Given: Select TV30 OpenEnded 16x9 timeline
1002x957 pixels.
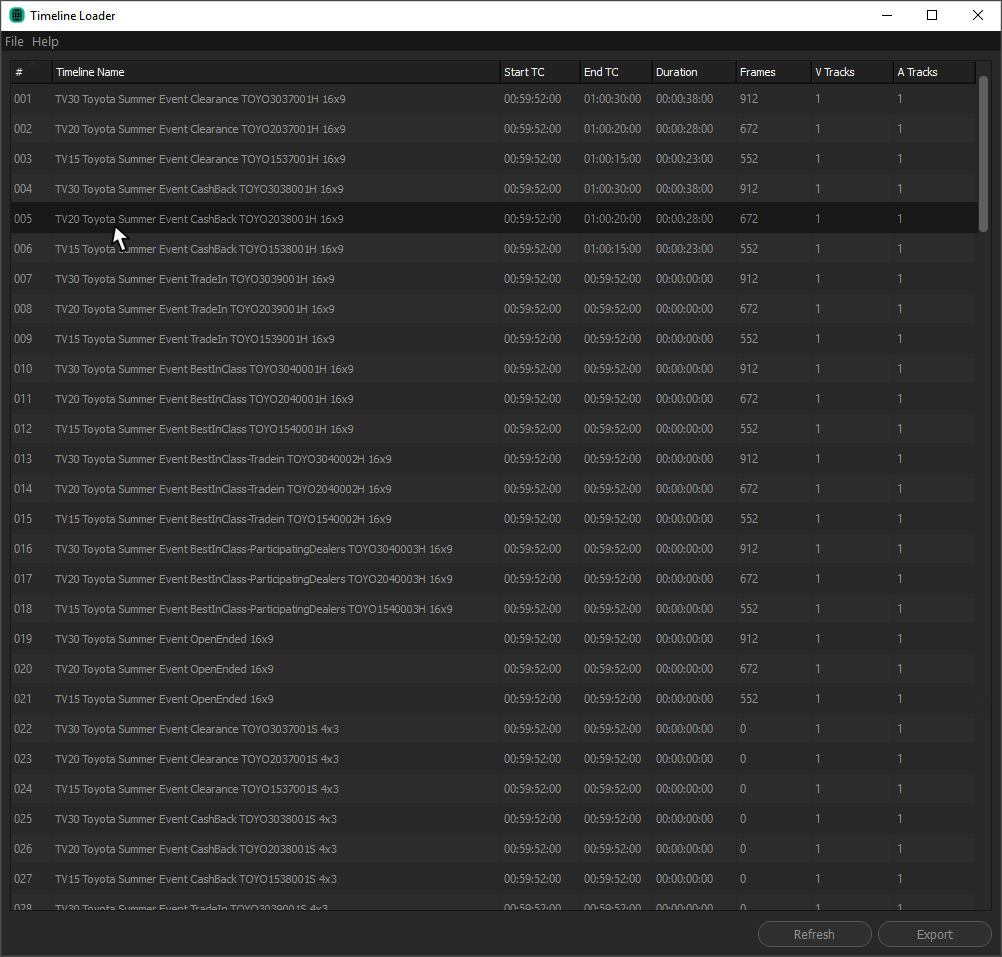Looking at the screenshot, I should pyautogui.click(x=493, y=639).
